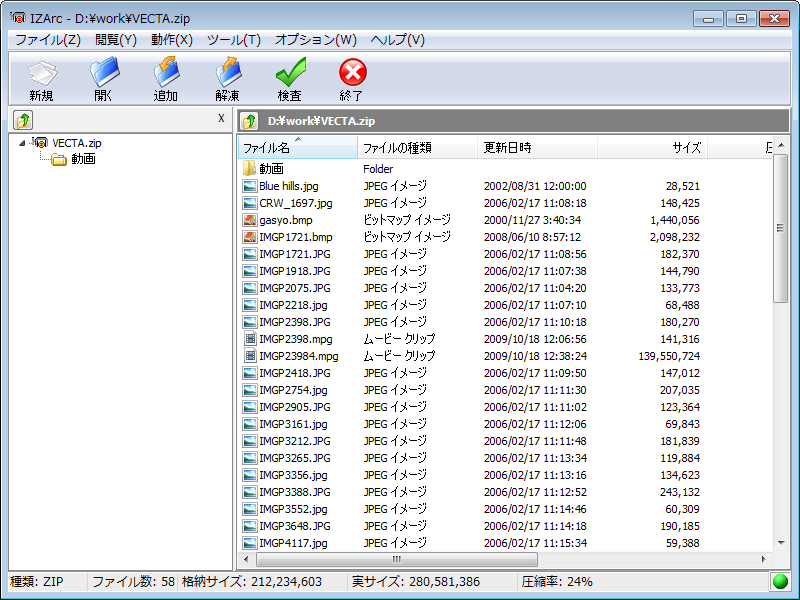Click the IMGP1721.bmp bitmap file icon
800x600 pixels.
(249, 237)
